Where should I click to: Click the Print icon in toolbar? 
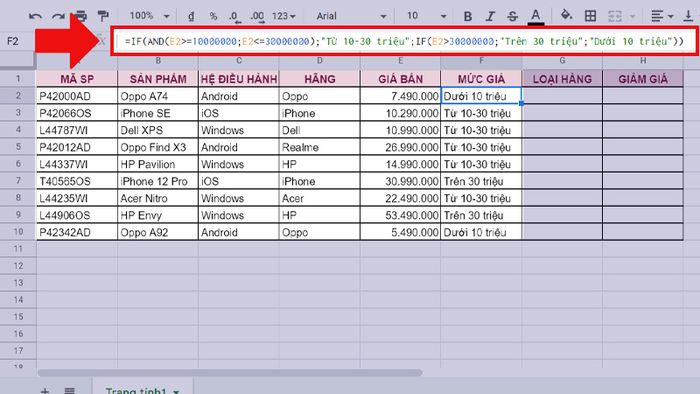(x=81, y=17)
